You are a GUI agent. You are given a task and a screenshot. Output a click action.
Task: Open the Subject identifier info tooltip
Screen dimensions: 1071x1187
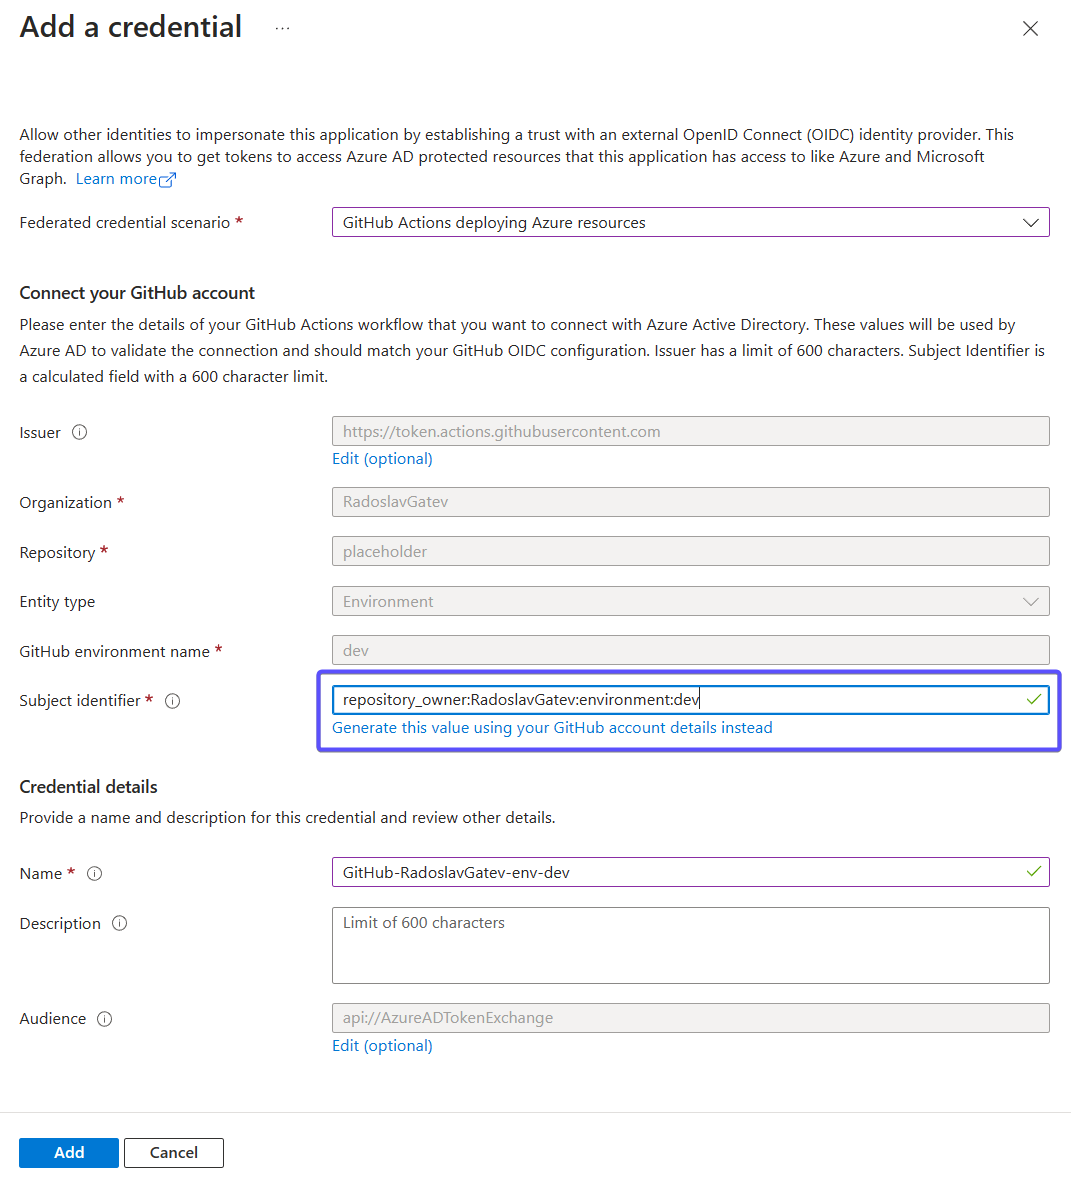172,700
